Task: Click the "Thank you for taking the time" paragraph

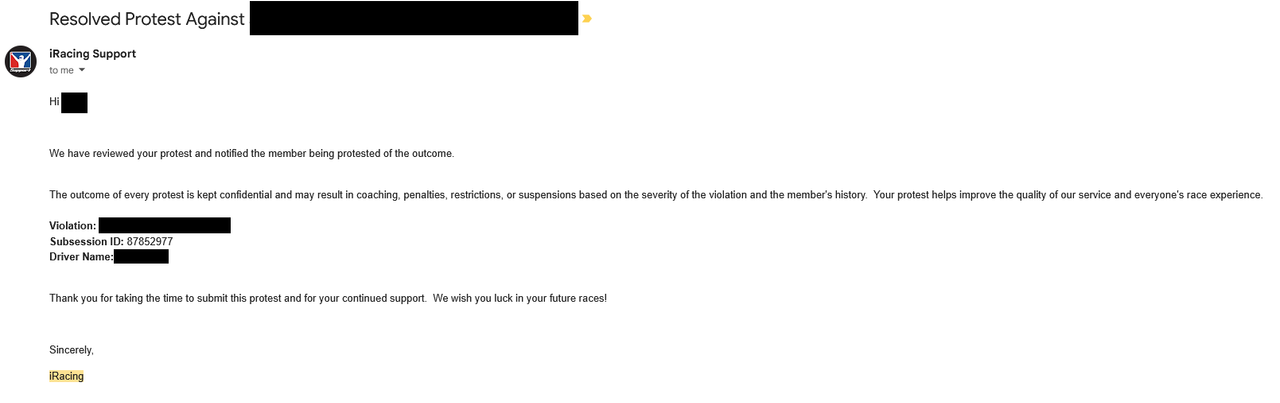Action: [328, 298]
